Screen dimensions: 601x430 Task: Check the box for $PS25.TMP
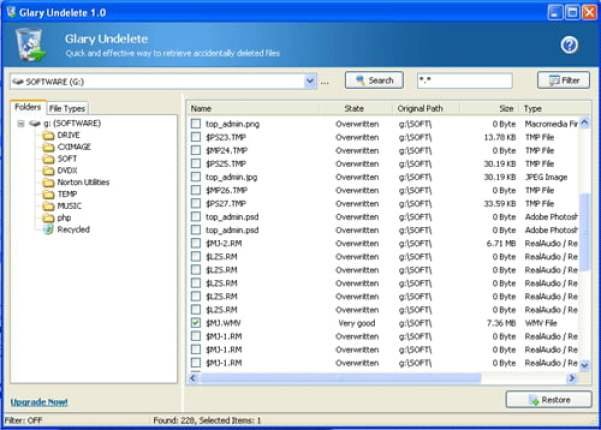[x=196, y=163]
